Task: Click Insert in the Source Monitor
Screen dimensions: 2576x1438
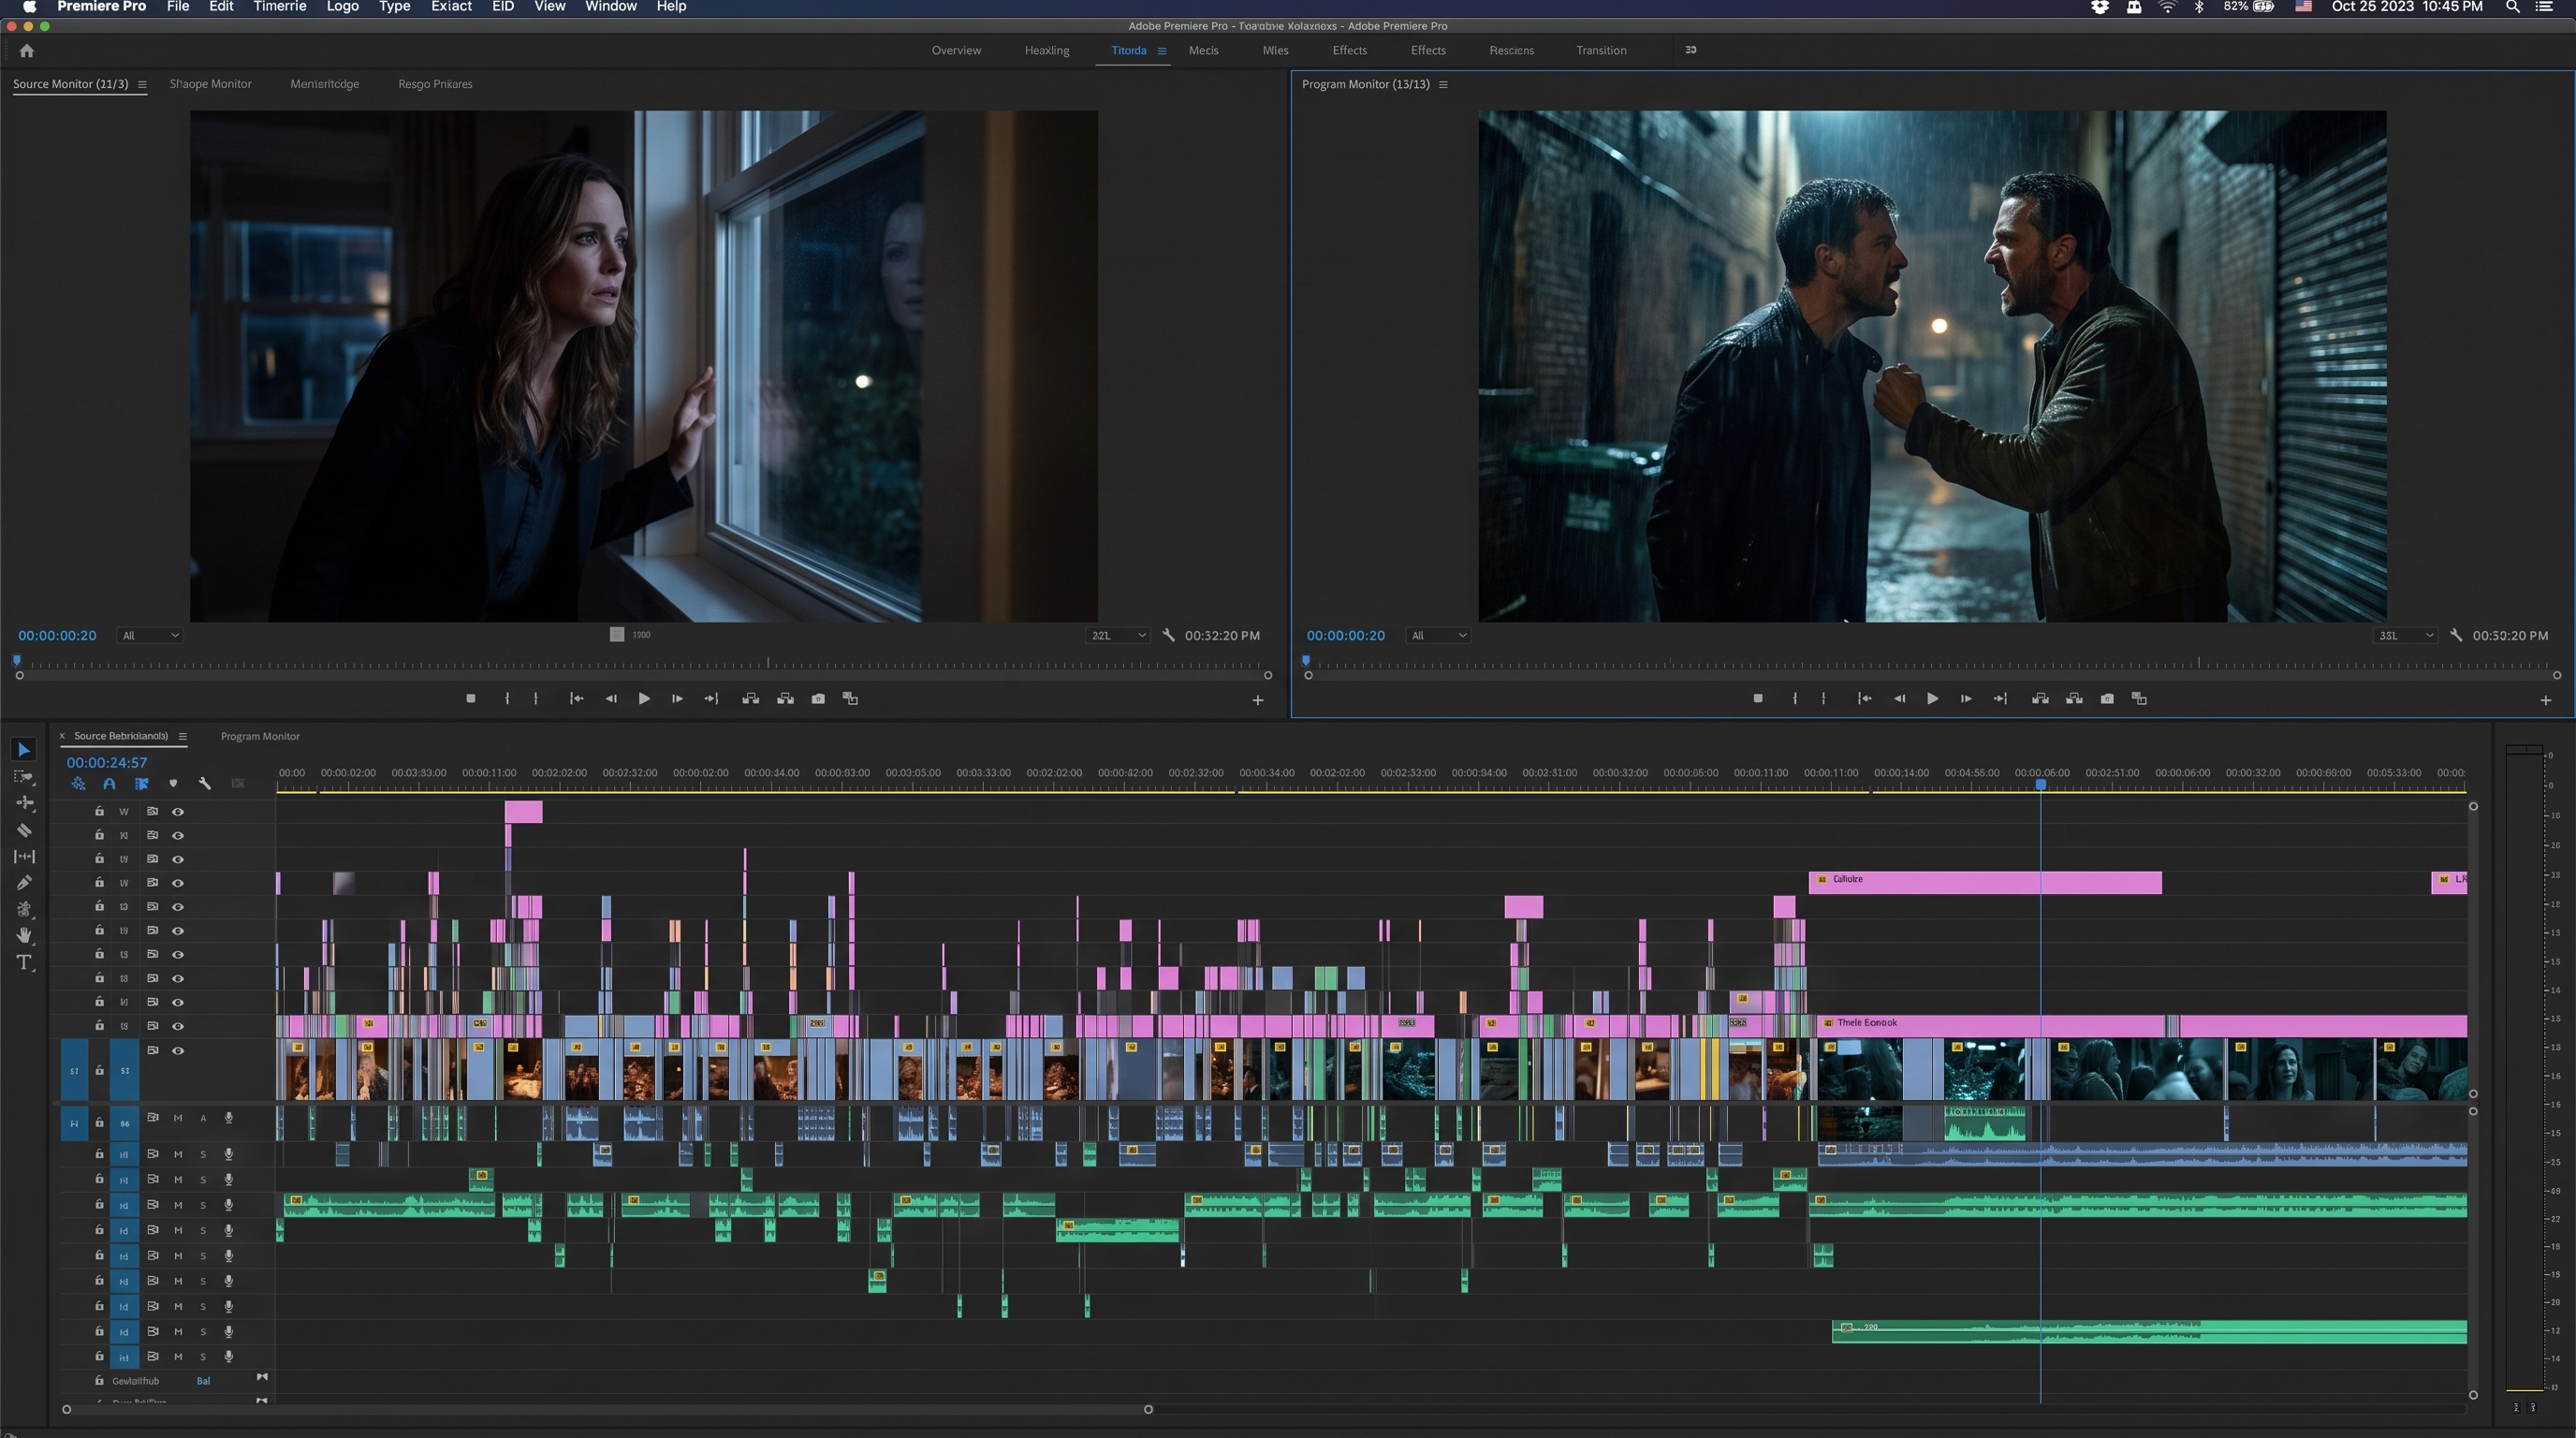Action: pyautogui.click(x=750, y=699)
